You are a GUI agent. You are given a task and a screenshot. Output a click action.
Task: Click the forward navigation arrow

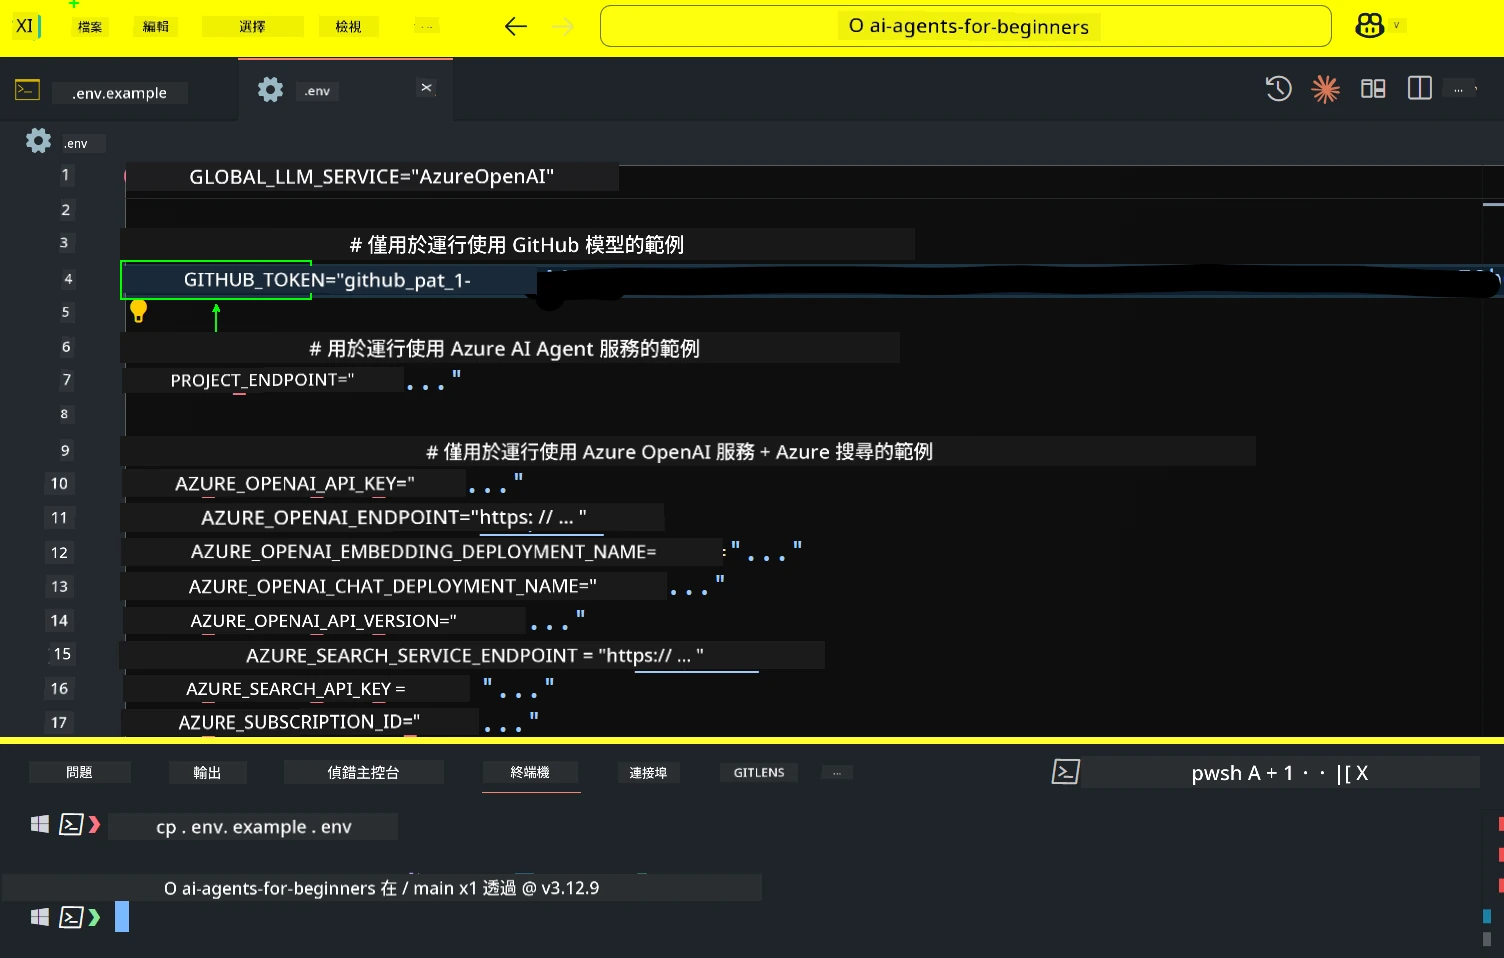(x=562, y=26)
